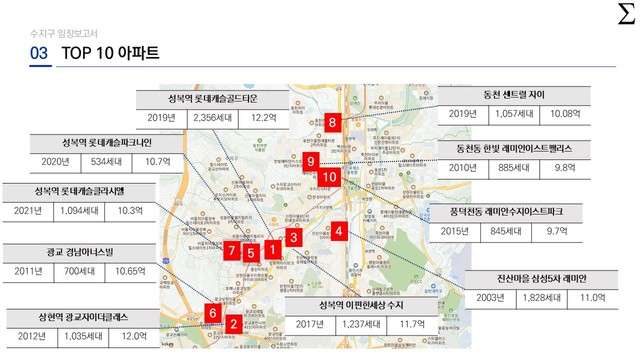
Task: Click red map marker number 9
Action: pyautogui.click(x=311, y=162)
